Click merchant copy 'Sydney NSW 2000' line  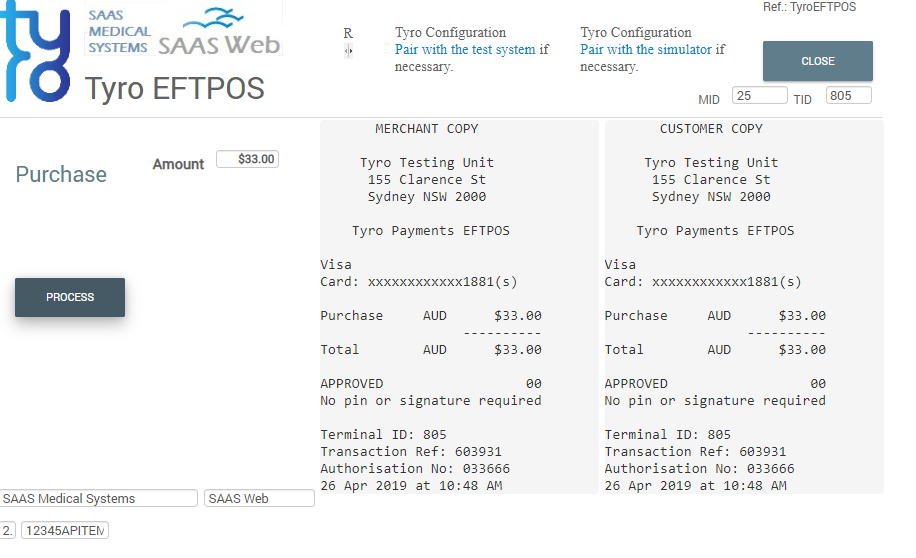click(x=427, y=196)
